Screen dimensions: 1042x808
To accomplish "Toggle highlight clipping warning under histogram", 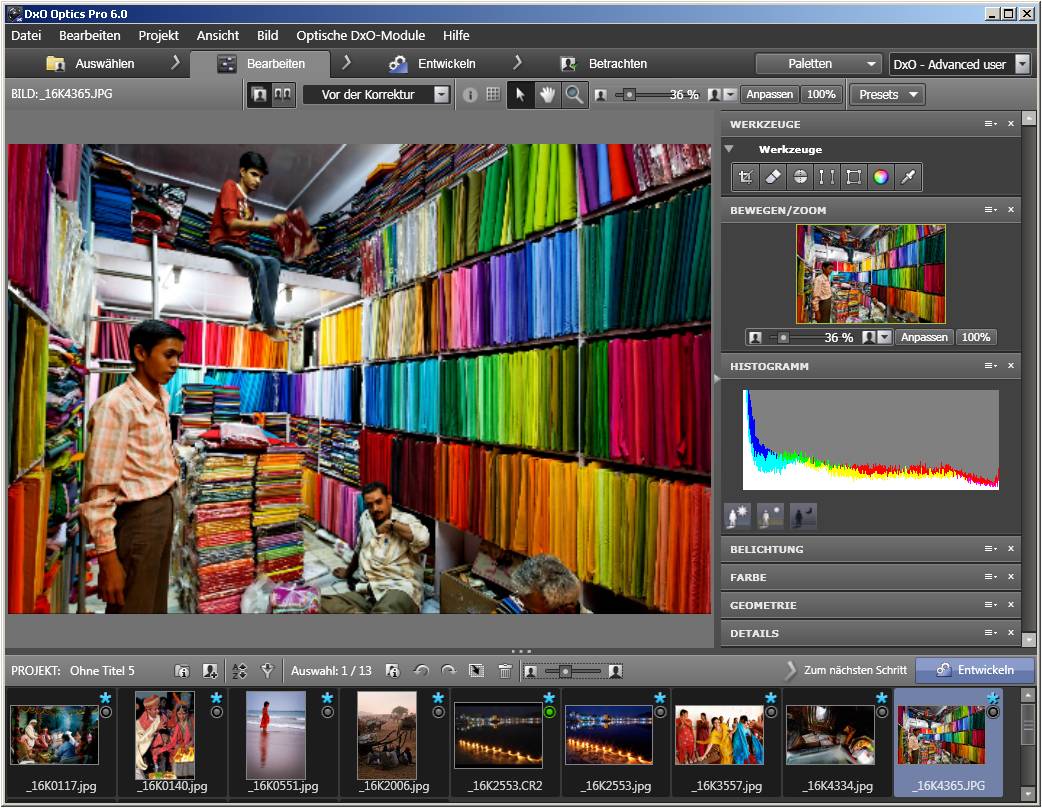I will 738,516.
